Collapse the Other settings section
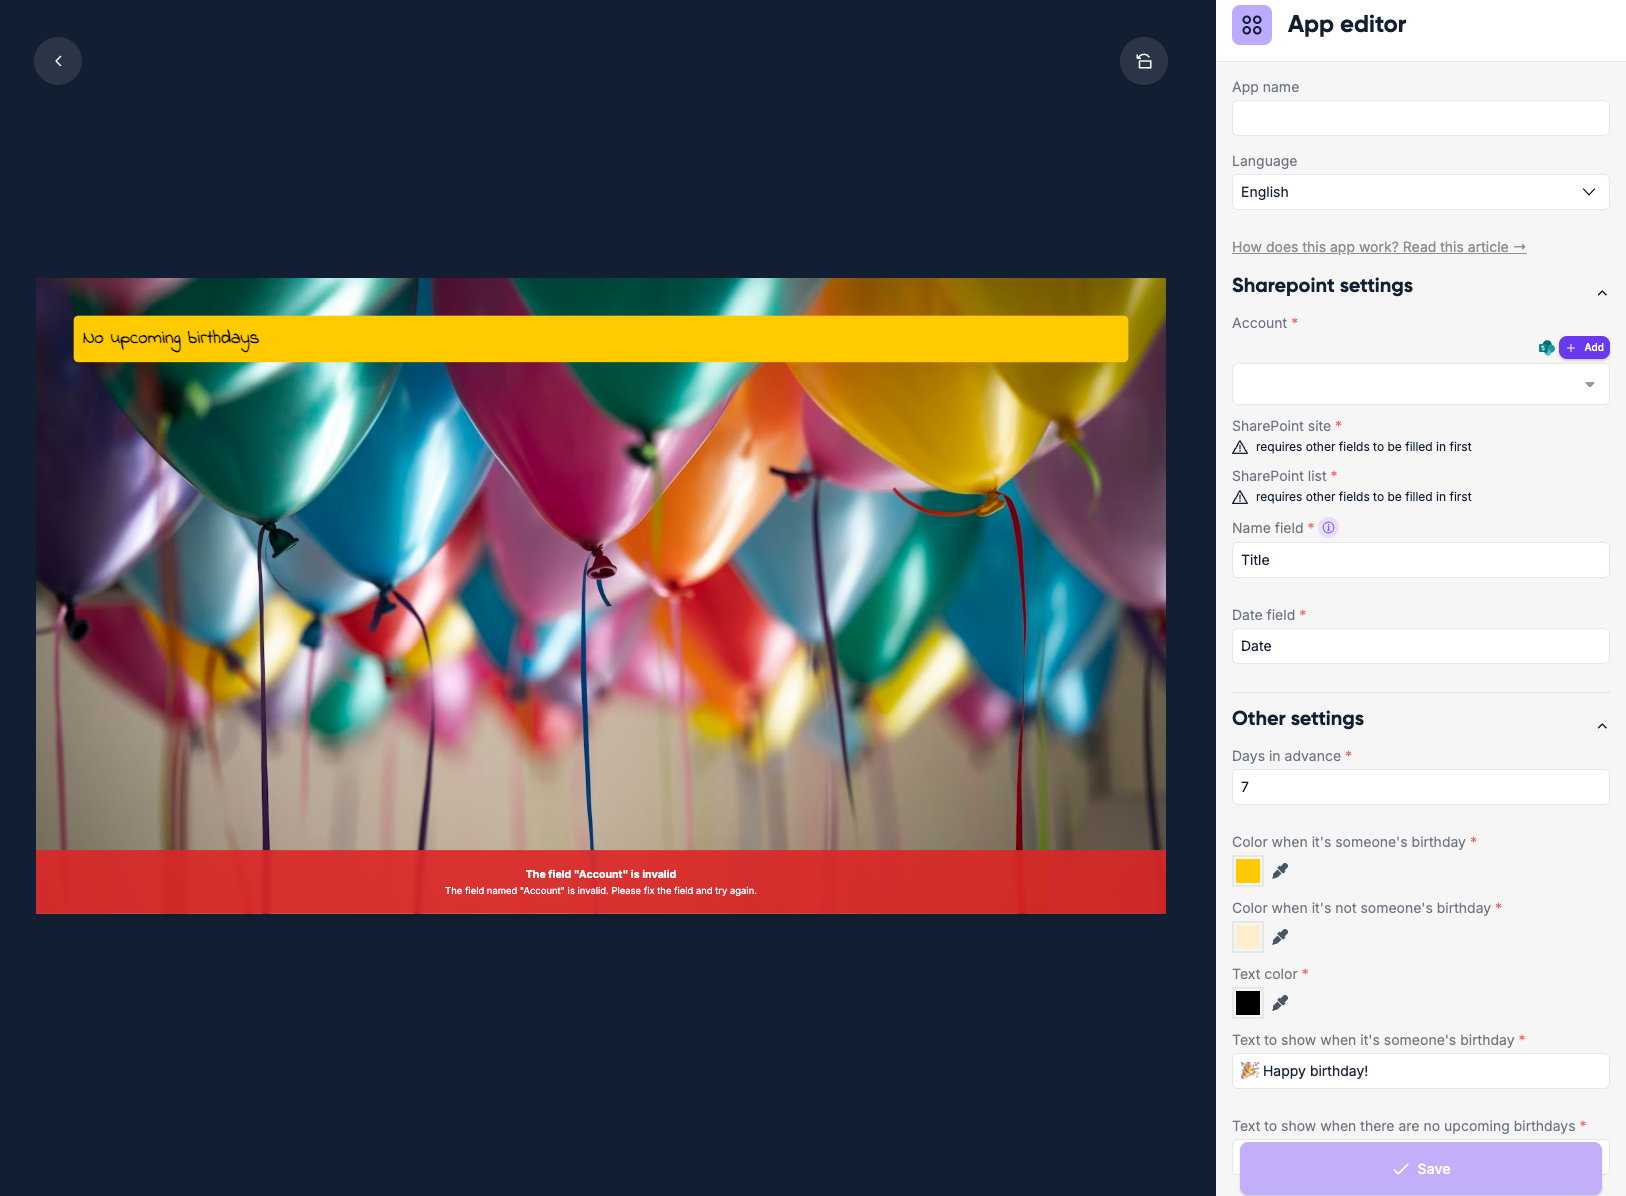The width and height of the screenshot is (1626, 1196). 1602,725
